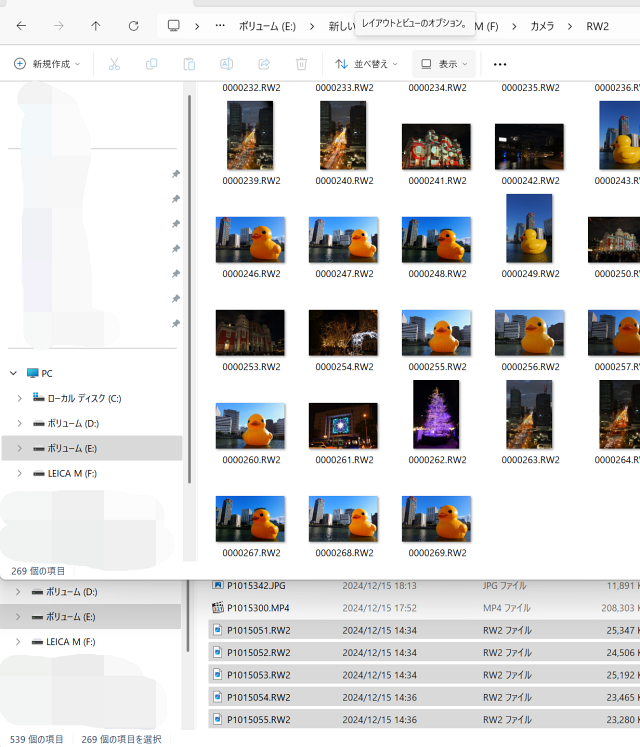Select Christmas tree thumbnail 0000262.RW2
This screenshot has width=640, height=747.
tap(436, 414)
